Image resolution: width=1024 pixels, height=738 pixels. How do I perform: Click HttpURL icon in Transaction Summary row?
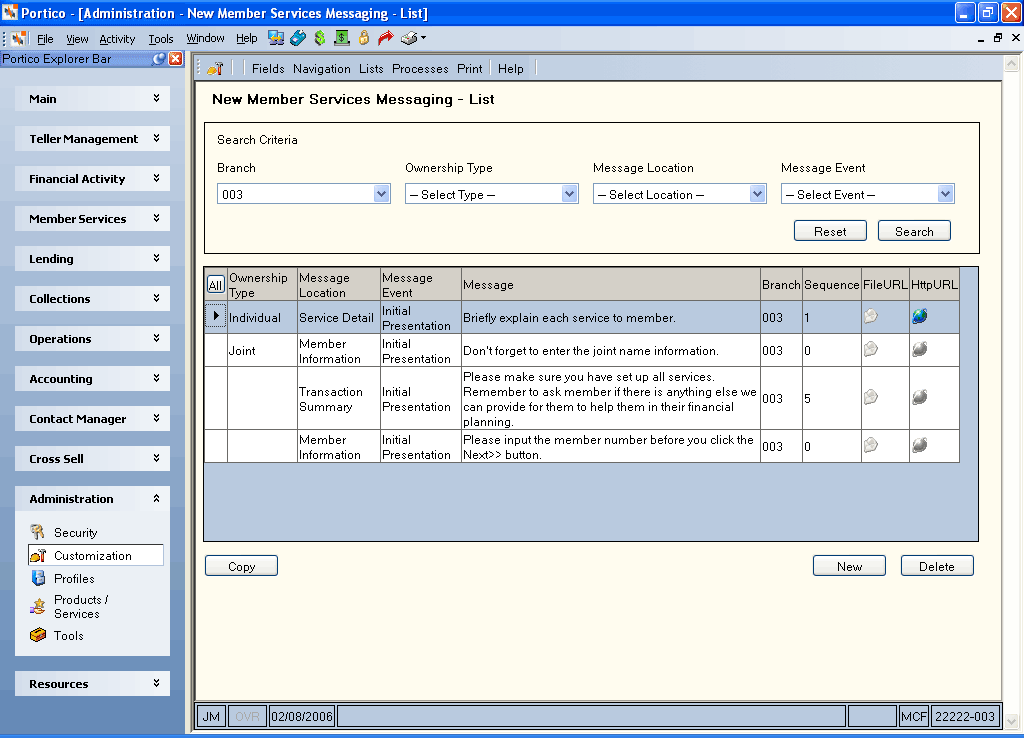920,397
